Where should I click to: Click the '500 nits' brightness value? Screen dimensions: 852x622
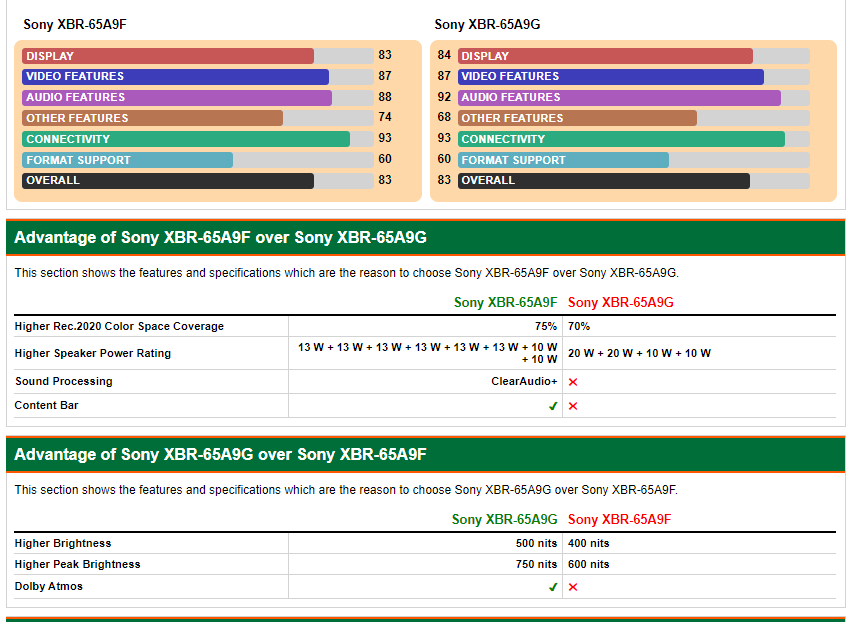tap(536, 543)
